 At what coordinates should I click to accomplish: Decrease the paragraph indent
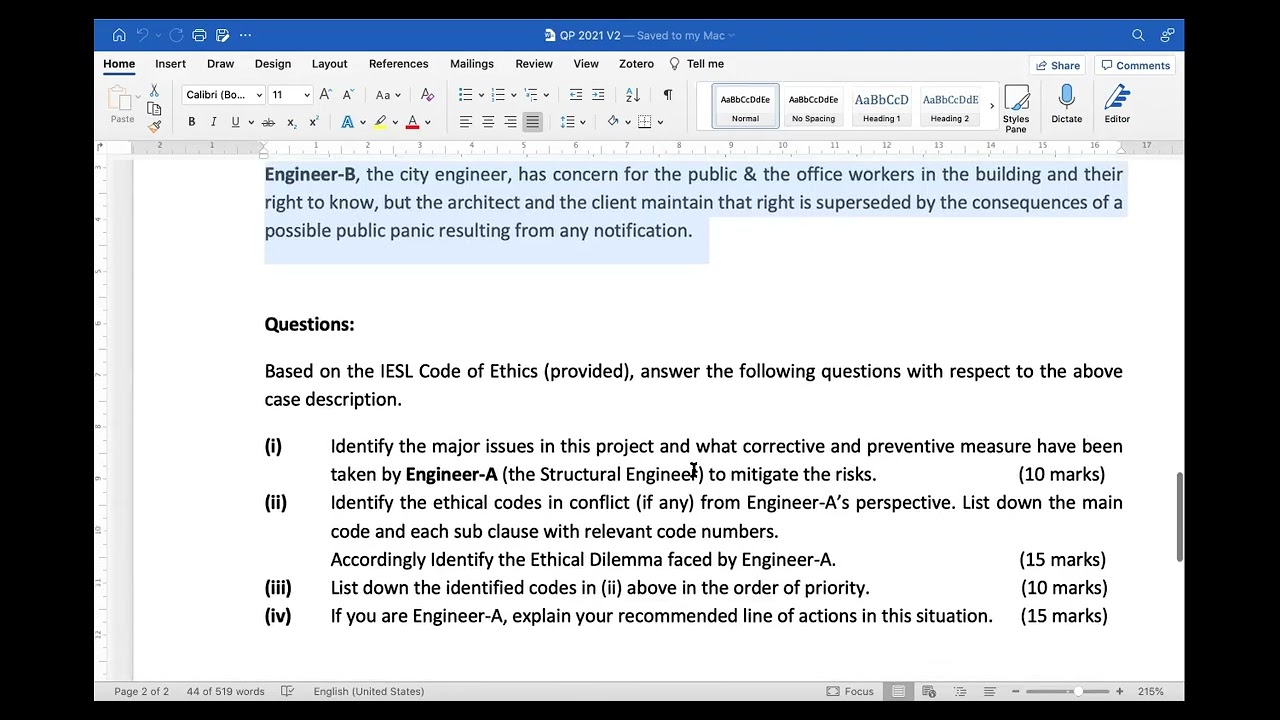pyautogui.click(x=576, y=94)
